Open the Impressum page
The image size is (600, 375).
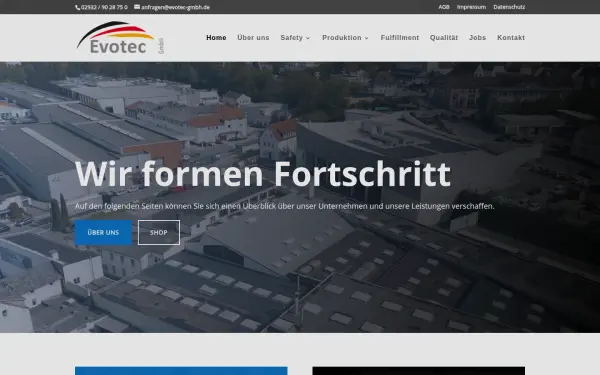471,7
